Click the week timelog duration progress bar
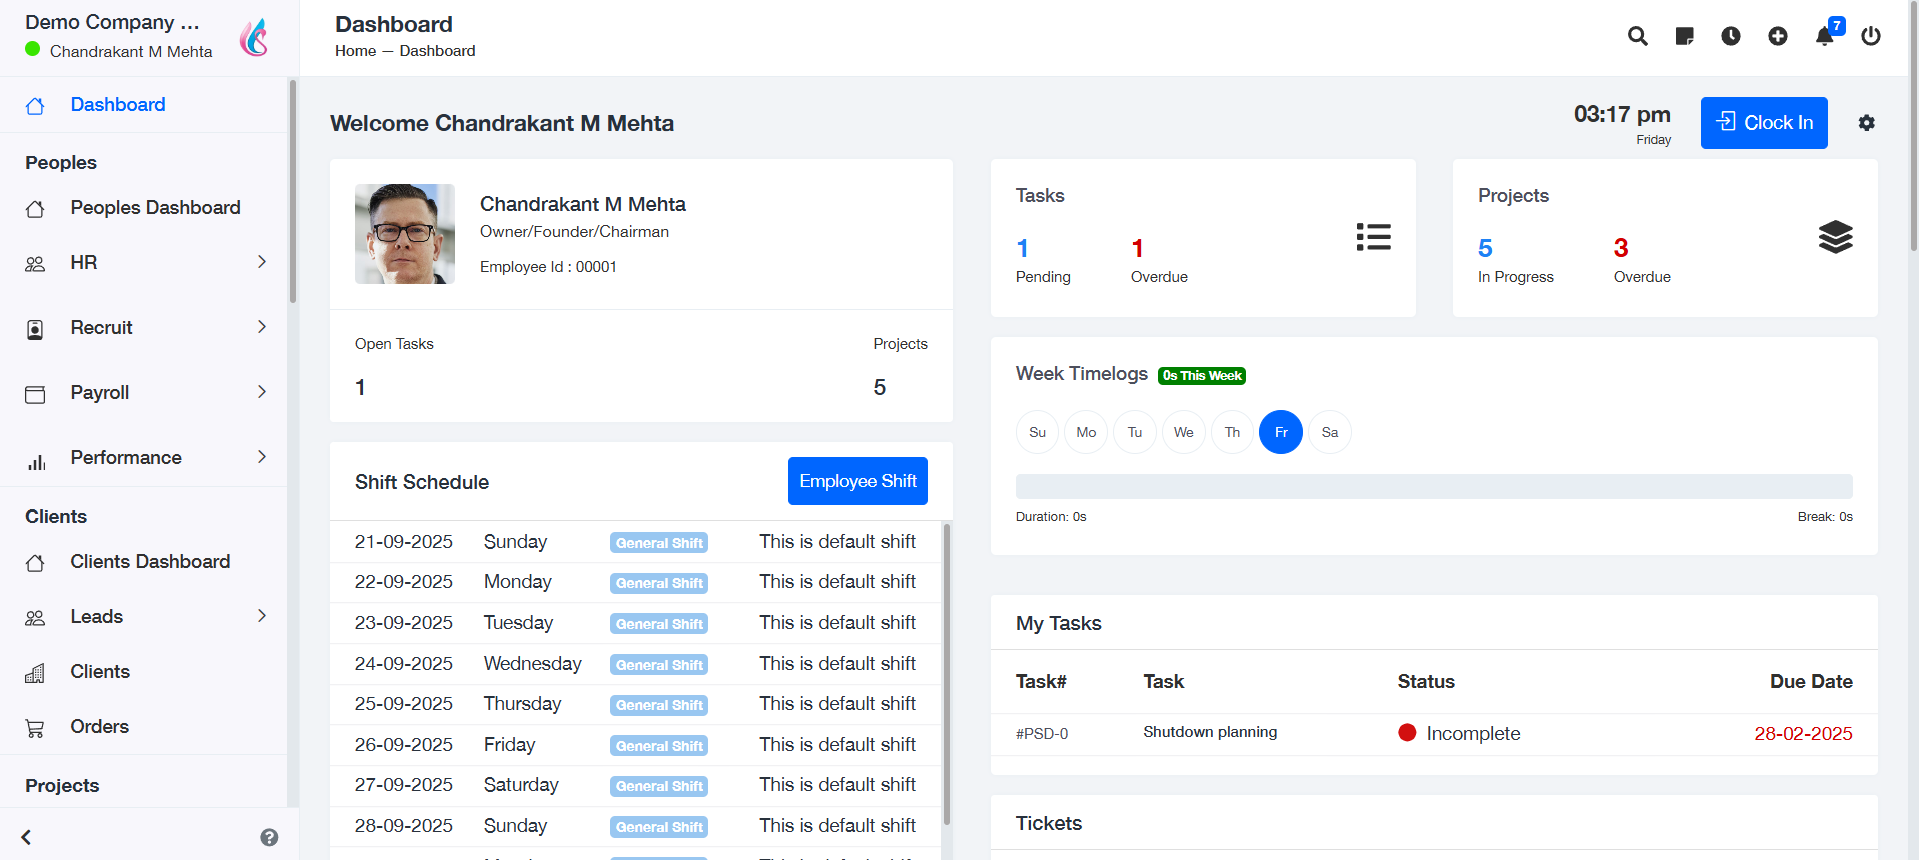The height and width of the screenshot is (860, 1919). click(x=1433, y=487)
